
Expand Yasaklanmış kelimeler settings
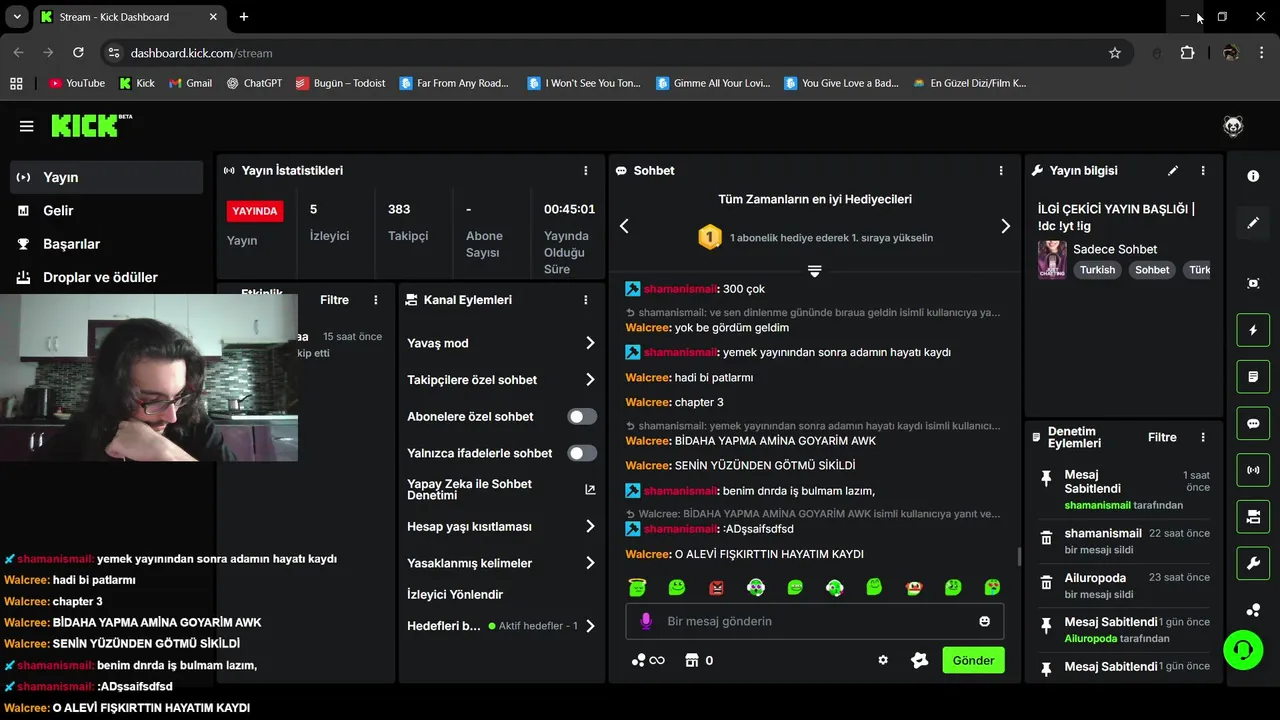click(590, 563)
